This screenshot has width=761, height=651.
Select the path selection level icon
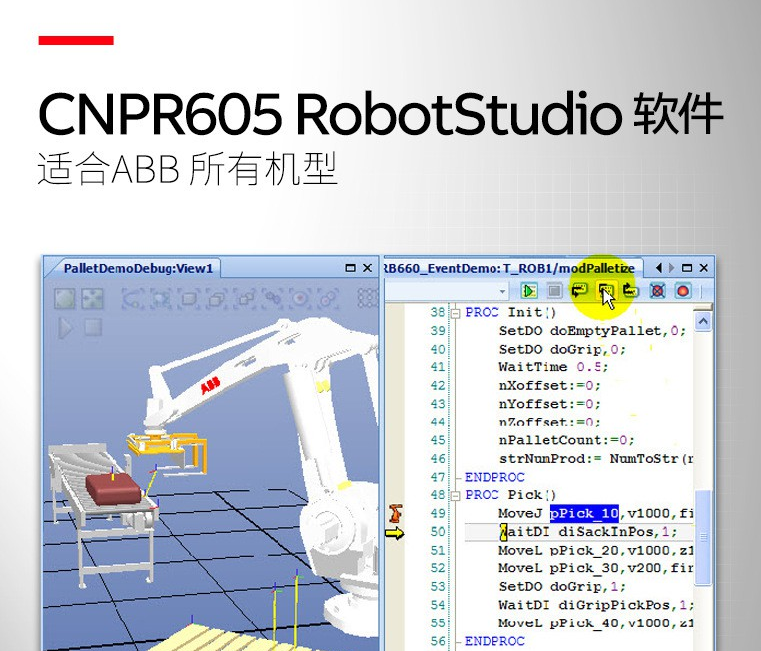click(329, 299)
